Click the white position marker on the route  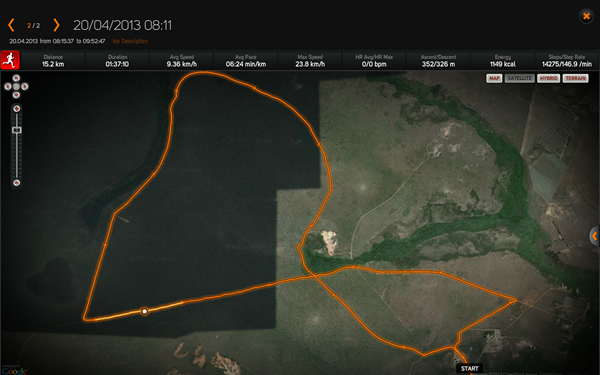144,311
